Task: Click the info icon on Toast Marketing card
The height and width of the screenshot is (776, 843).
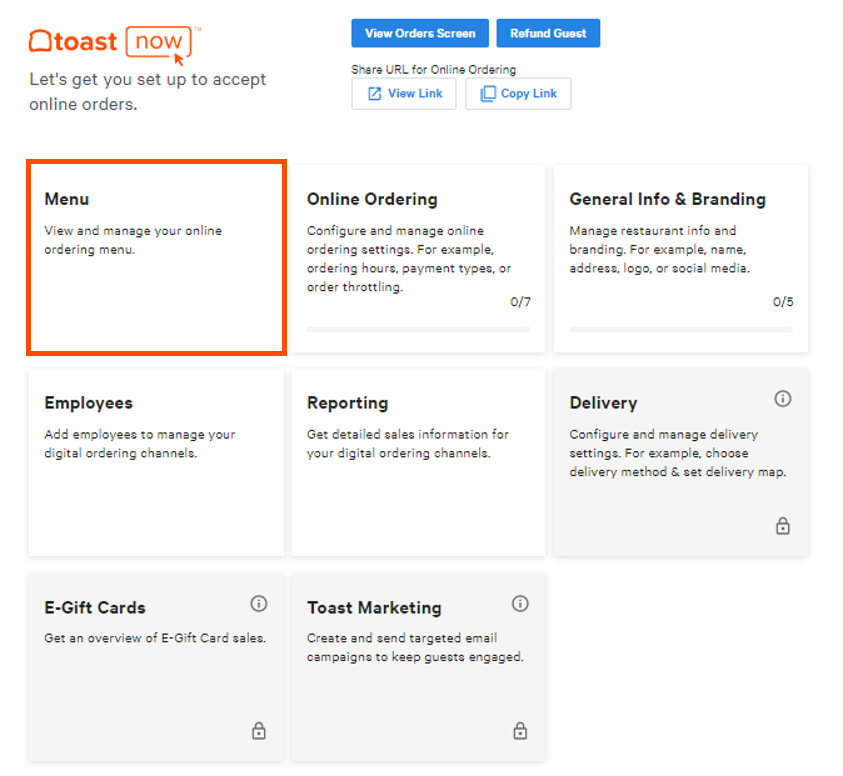Action: (x=520, y=603)
